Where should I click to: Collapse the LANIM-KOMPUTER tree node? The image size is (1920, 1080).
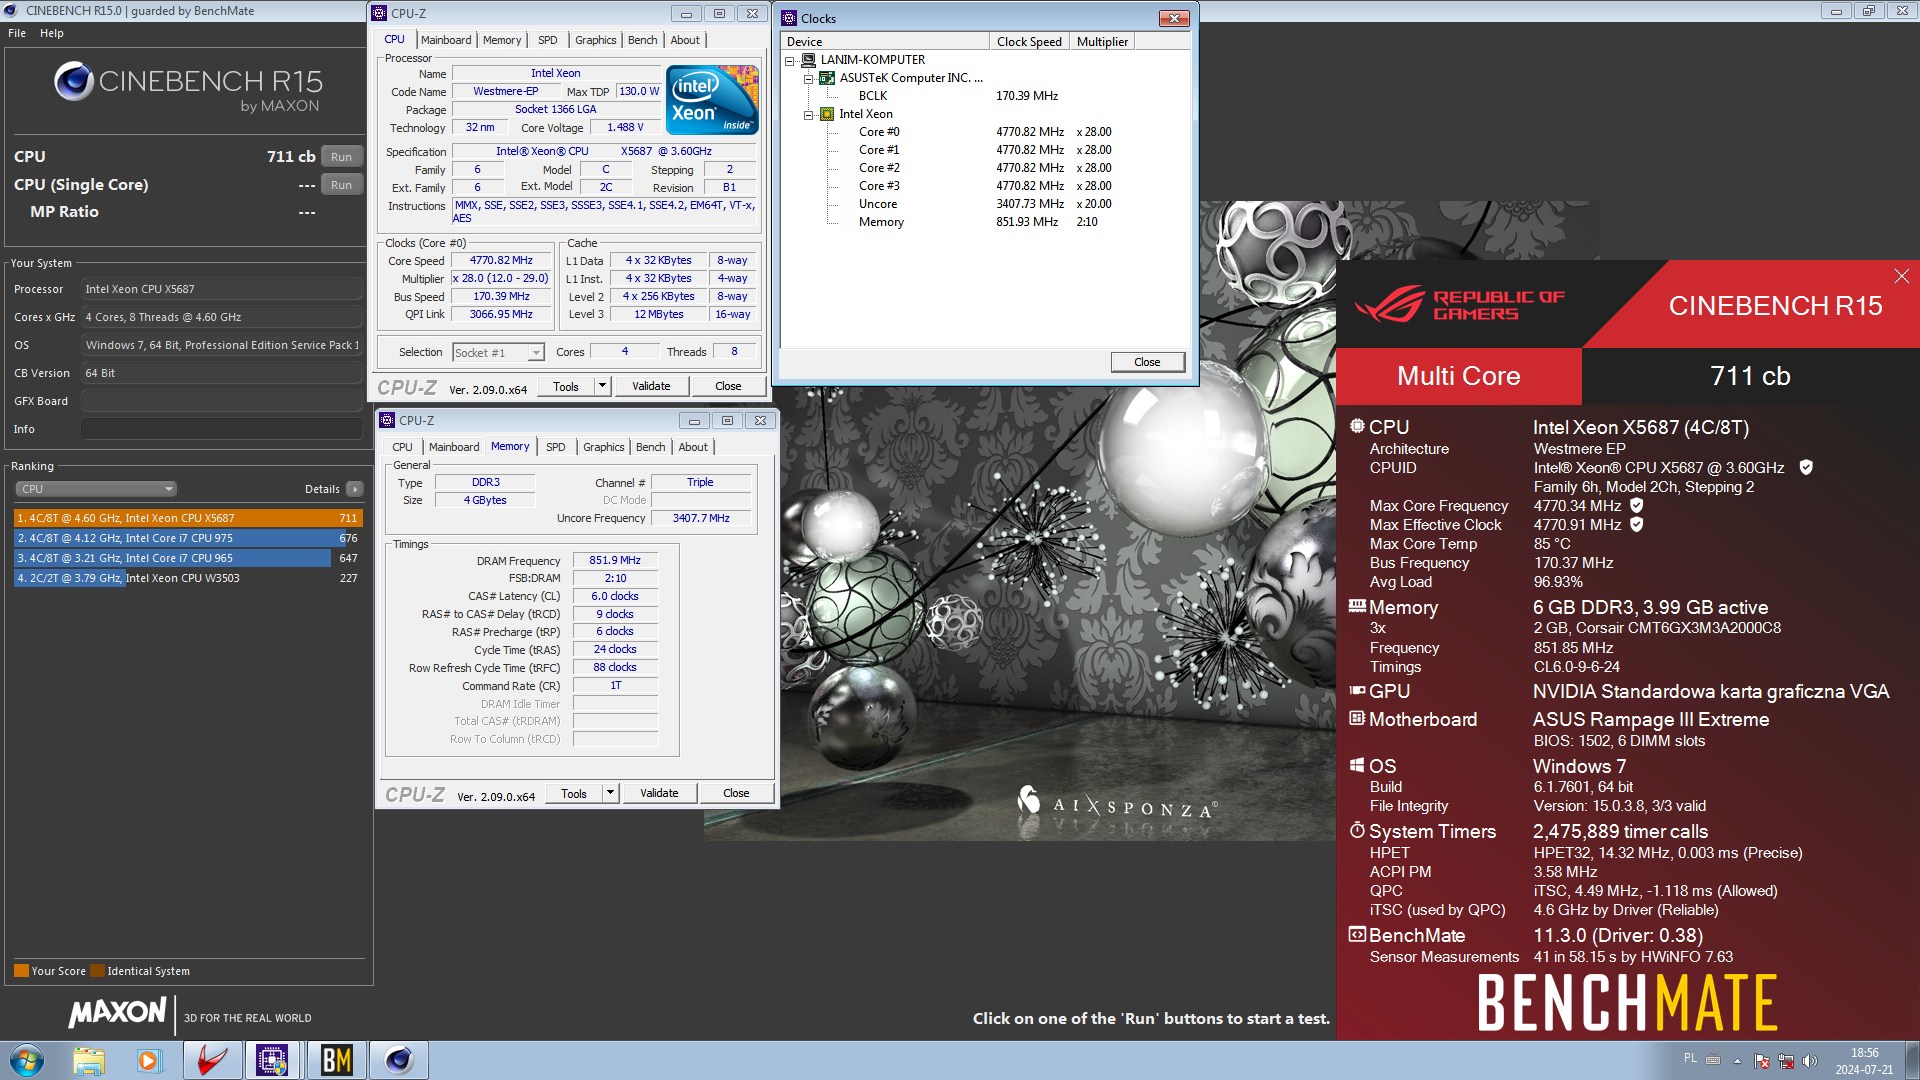(x=790, y=60)
